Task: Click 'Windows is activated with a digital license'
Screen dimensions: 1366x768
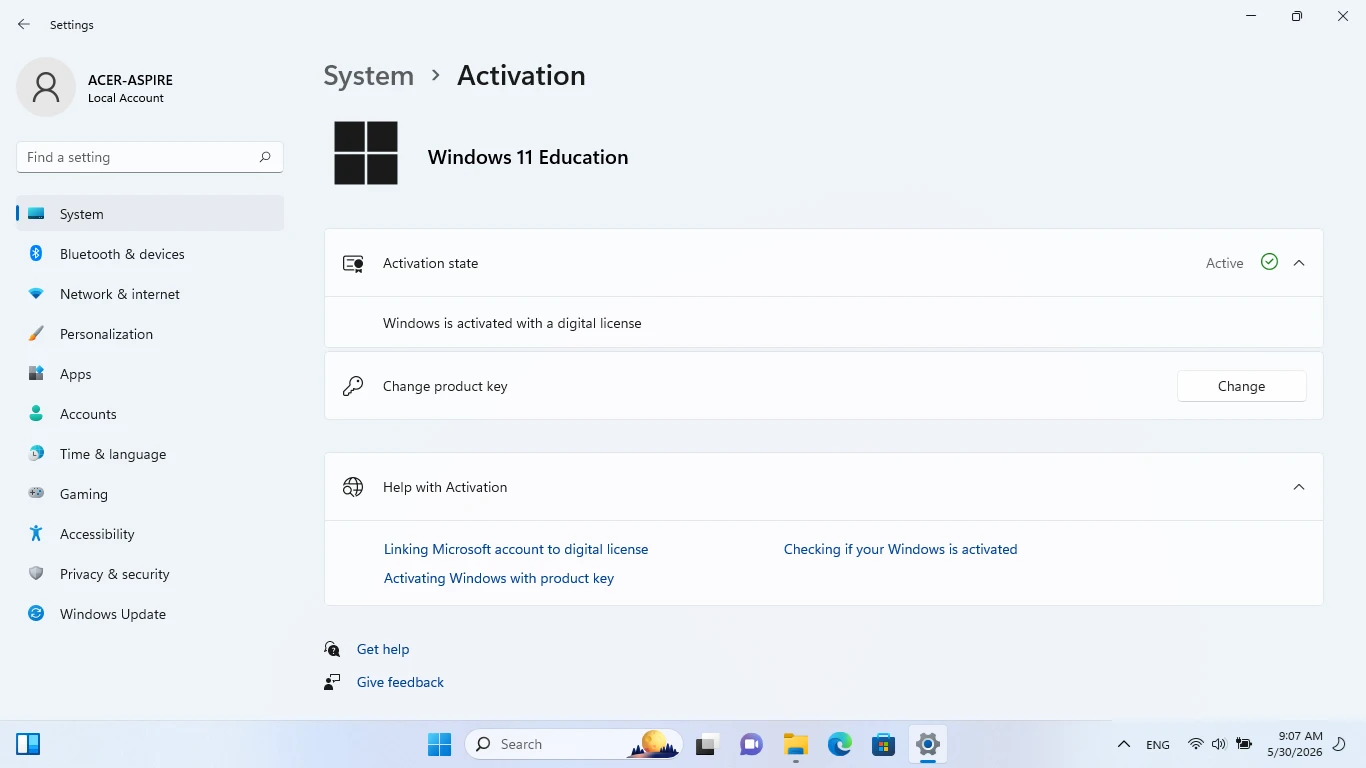Action: 512,323
